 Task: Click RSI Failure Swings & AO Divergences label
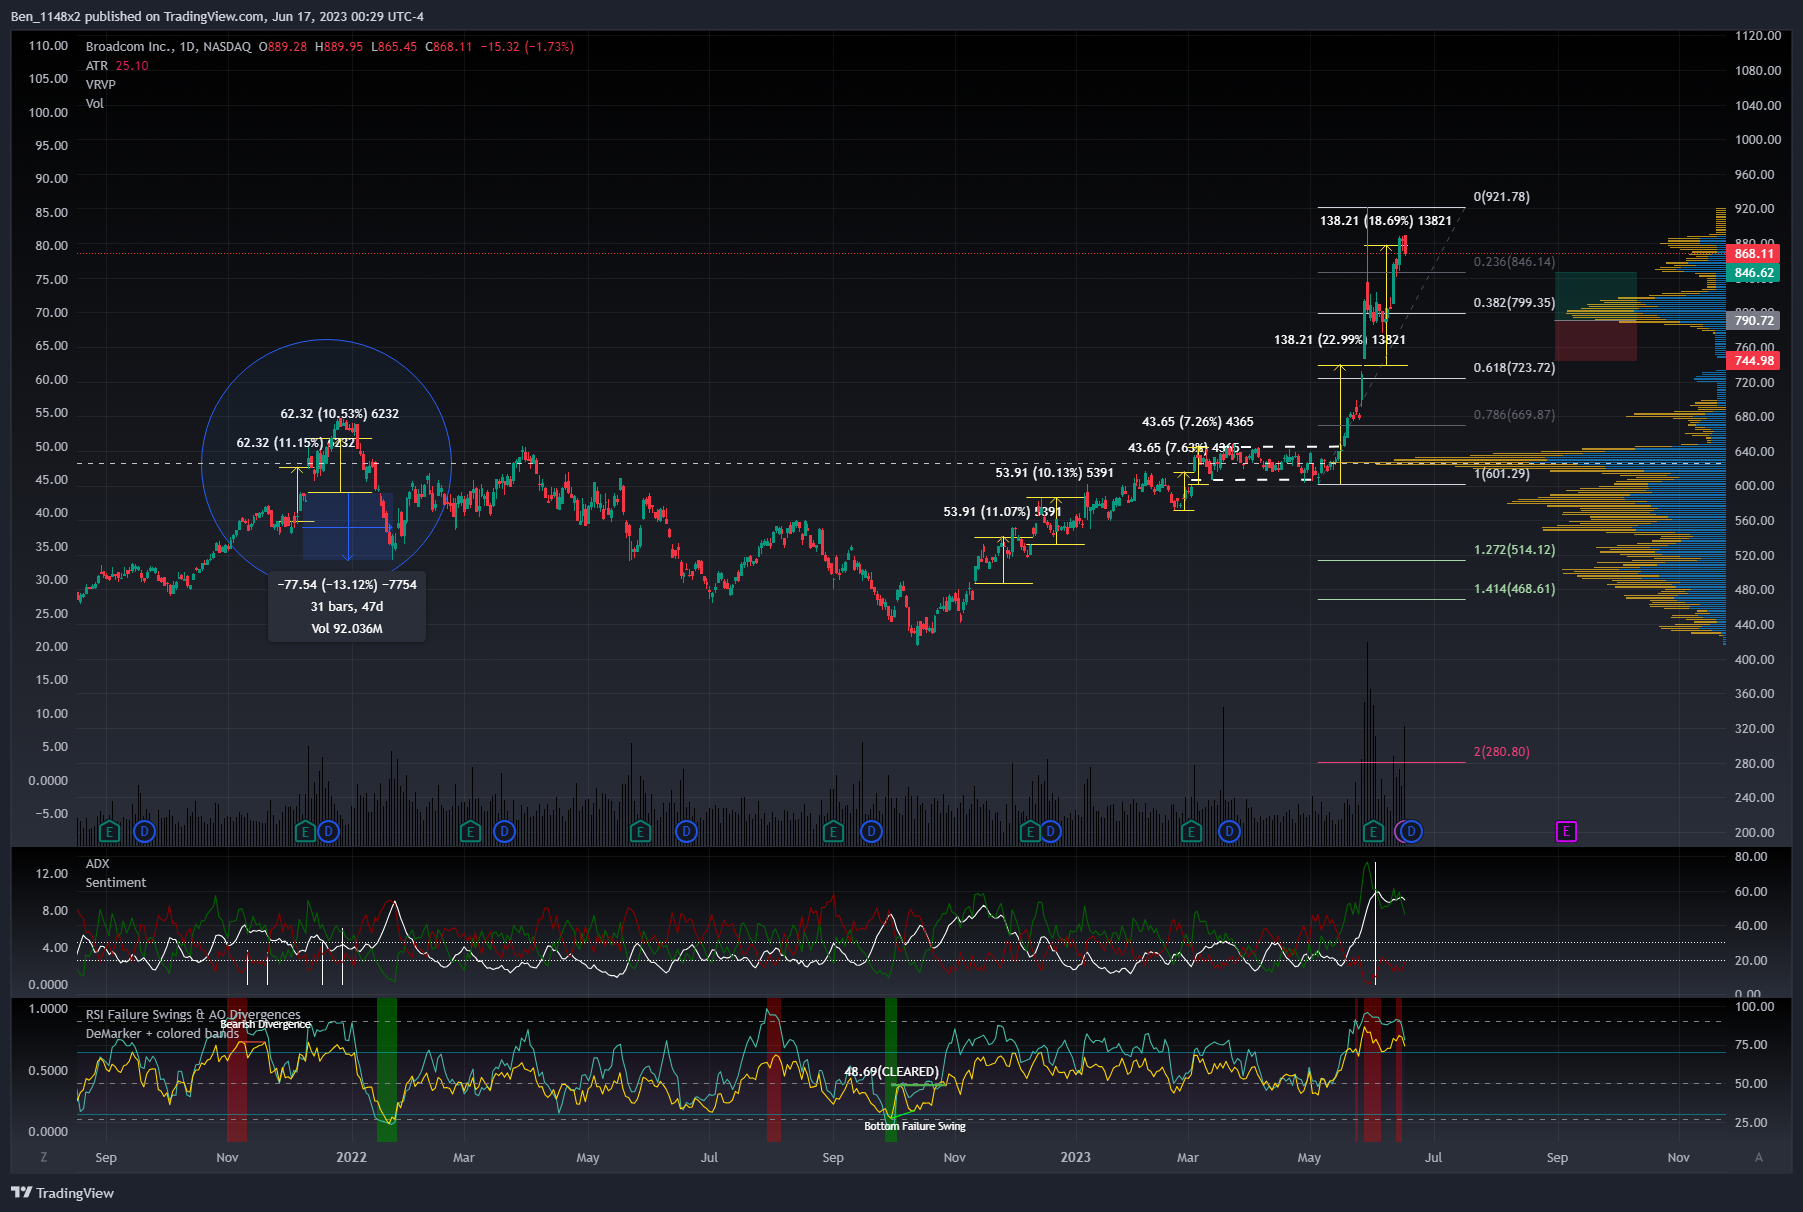[x=193, y=1015]
